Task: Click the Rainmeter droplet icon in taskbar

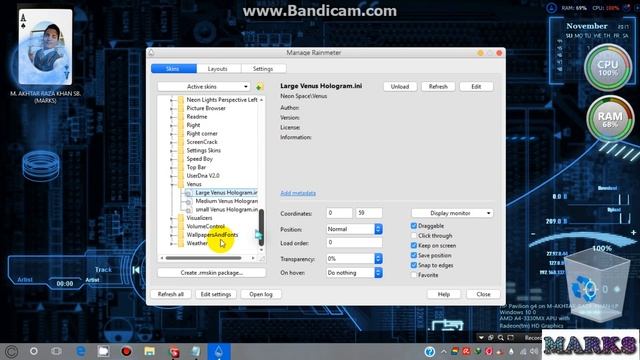Action: [x=219, y=351]
